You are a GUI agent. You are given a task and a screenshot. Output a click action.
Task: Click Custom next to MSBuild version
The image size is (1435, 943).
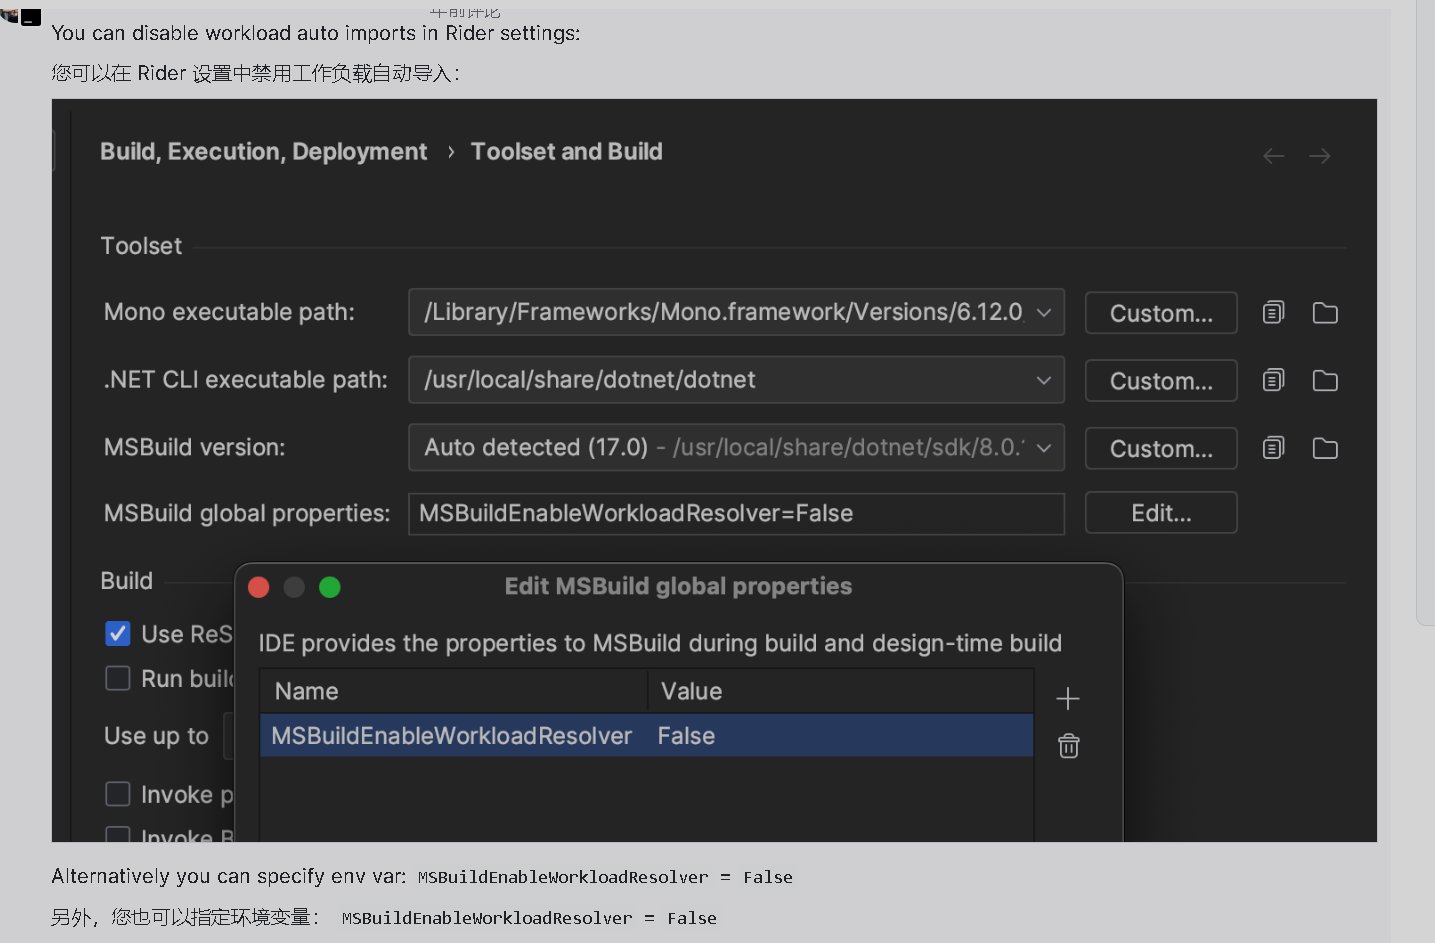(1160, 448)
